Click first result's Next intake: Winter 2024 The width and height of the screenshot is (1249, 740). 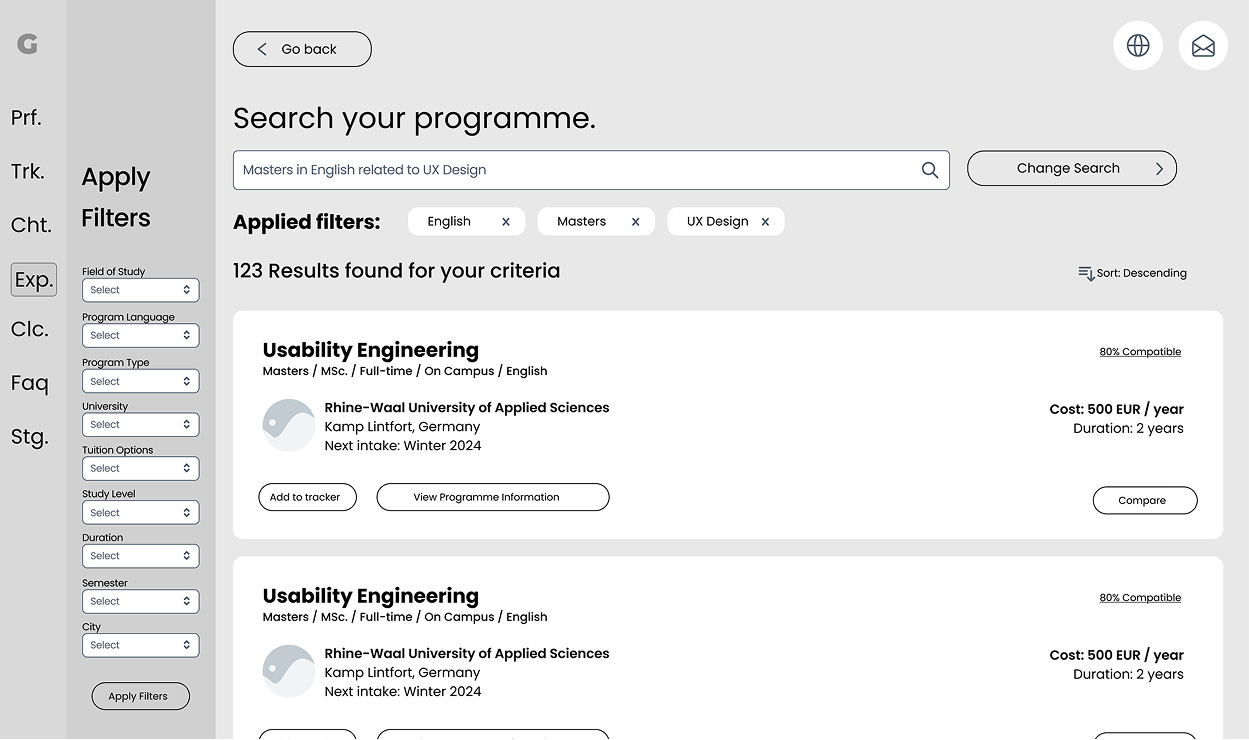[403, 446]
